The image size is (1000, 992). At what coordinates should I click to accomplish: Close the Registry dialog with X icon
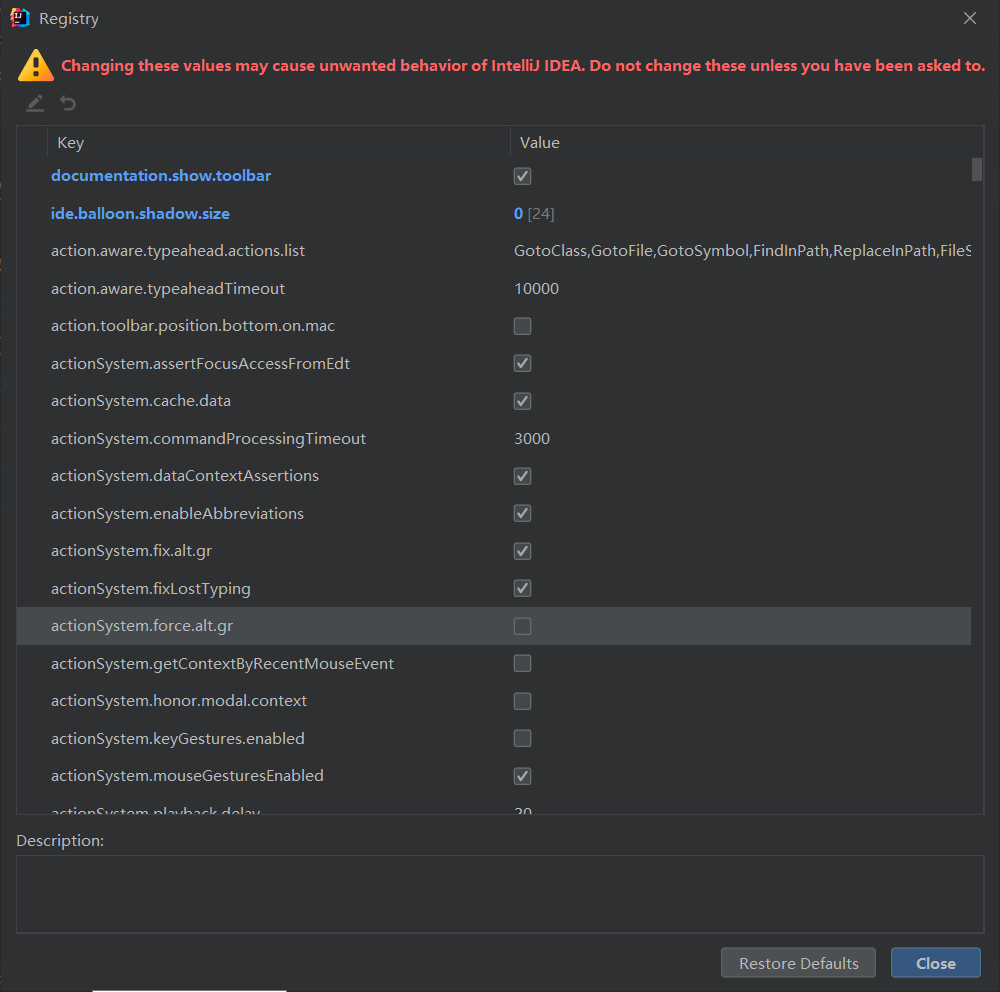point(969,18)
